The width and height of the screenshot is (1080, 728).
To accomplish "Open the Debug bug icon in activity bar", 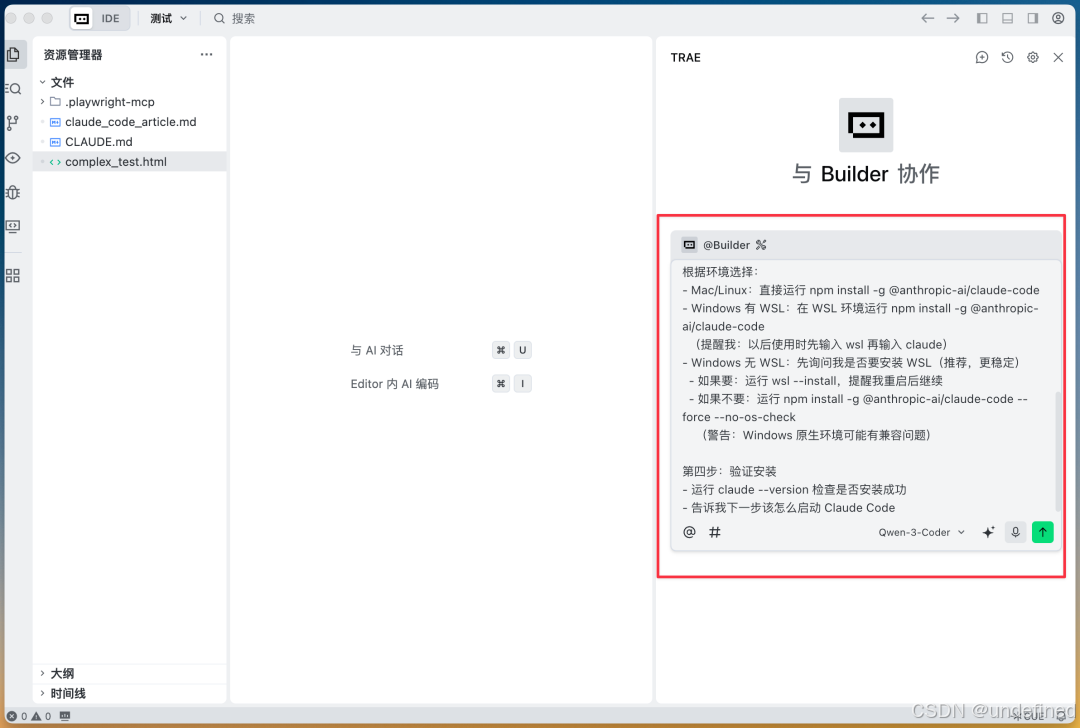I will (x=13, y=192).
